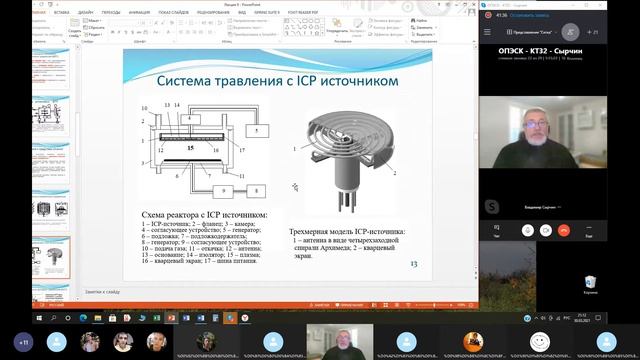Select the circuit-diagram slide thumbnail
This screenshot has width=640, height=360.
pyautogui.click(x=51, y=116)
